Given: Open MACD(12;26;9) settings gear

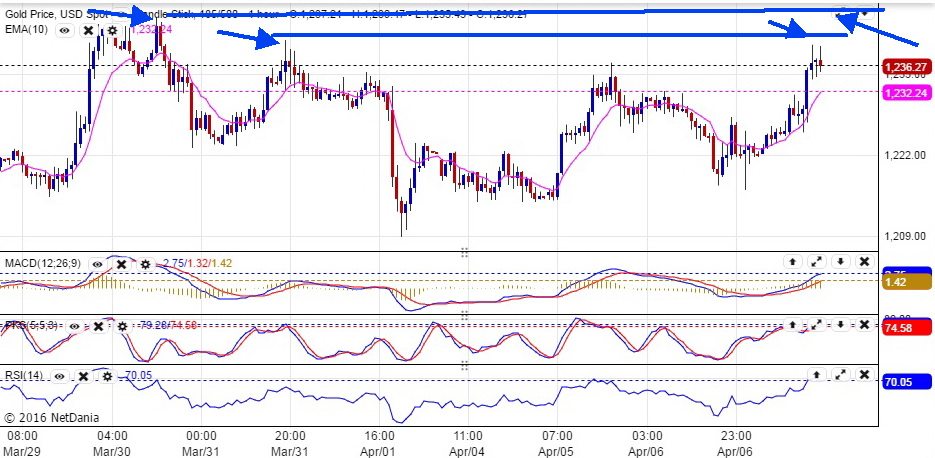Looking at the screenshot, I should tap(145, 264).
